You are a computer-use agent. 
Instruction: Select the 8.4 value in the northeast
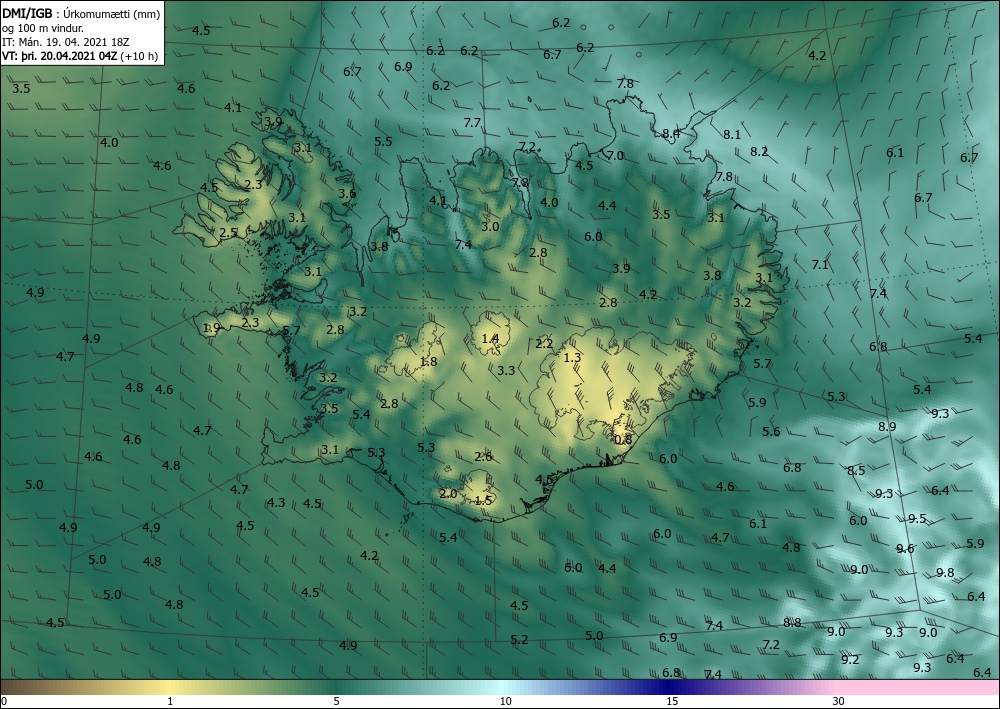671,134
